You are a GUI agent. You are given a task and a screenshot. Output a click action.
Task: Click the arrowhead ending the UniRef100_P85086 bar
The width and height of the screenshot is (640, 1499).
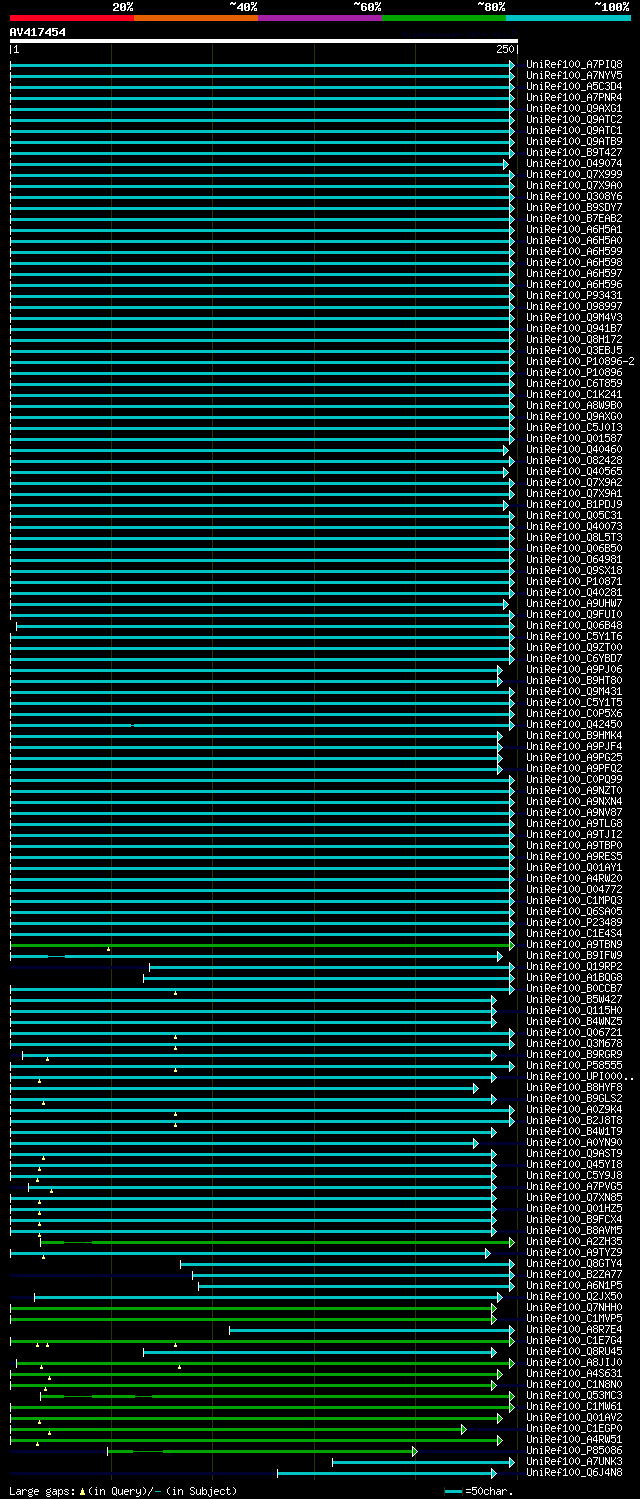pyautogui.click(x=414, y=1451)
